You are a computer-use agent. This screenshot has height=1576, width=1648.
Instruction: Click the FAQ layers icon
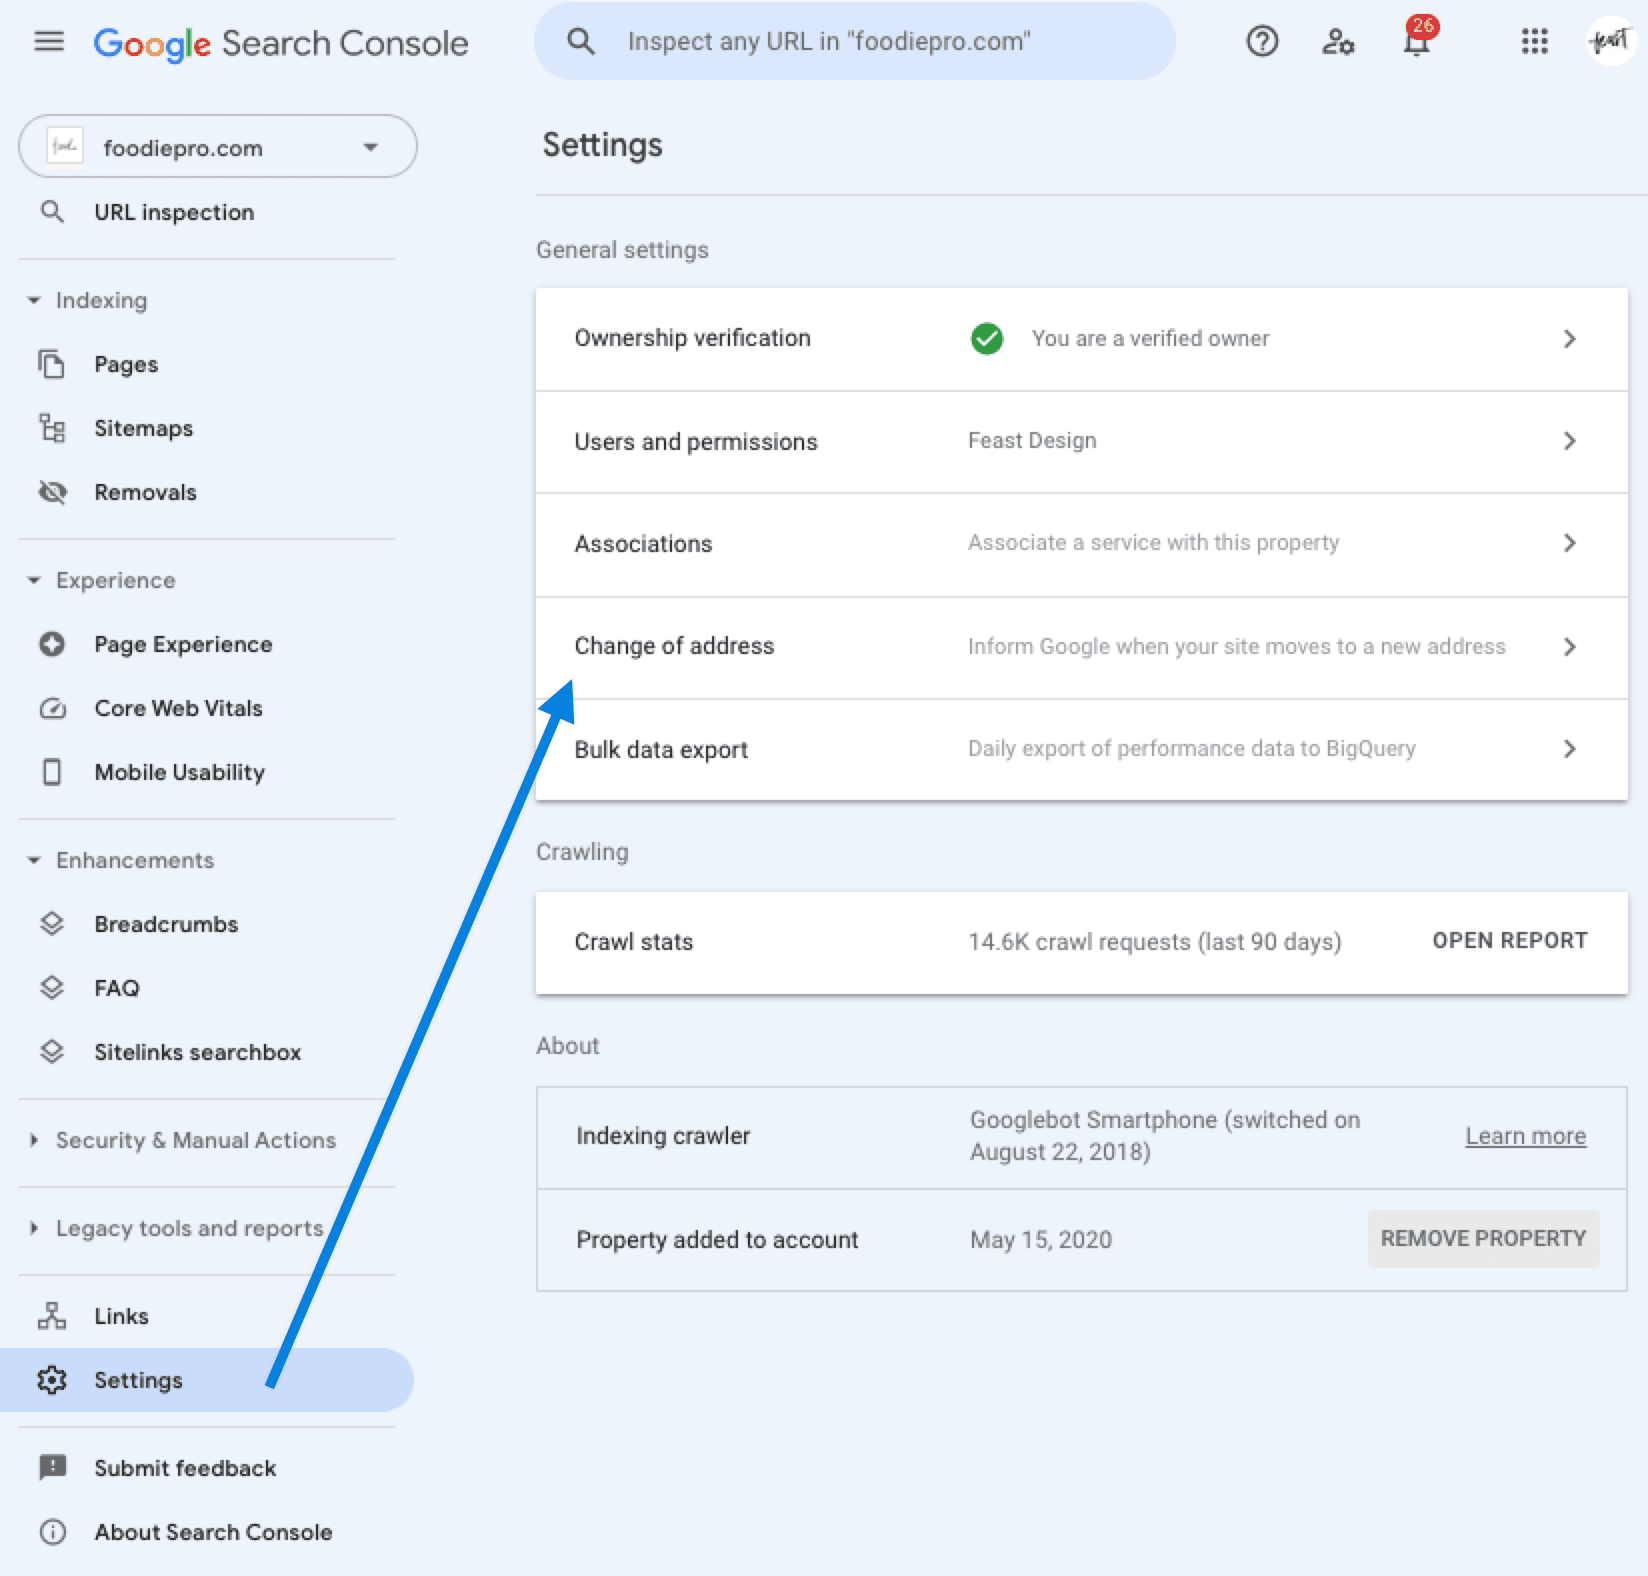(52, 988)
